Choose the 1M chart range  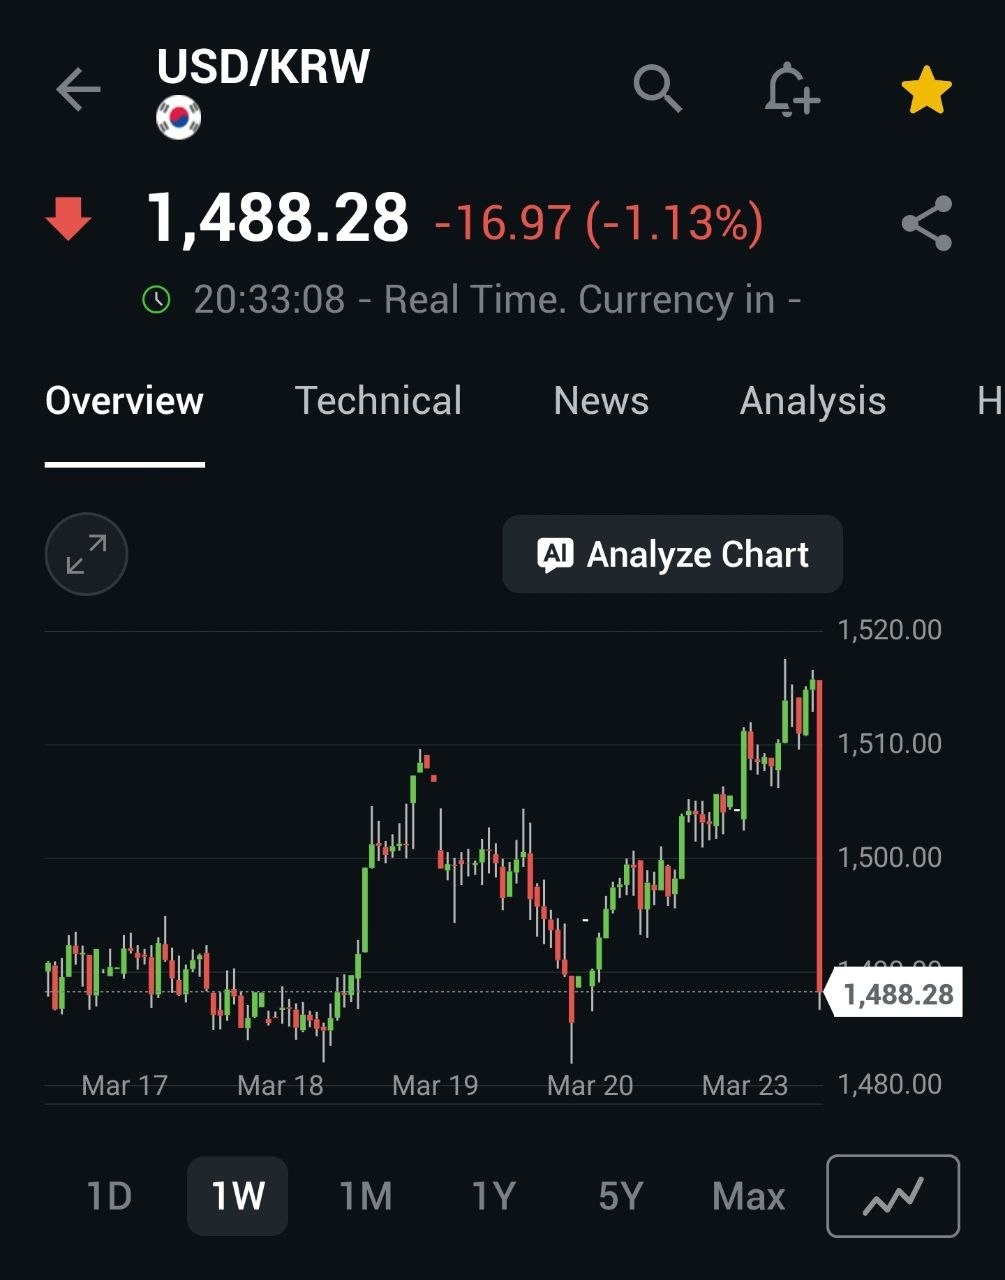click(365, 1196)
